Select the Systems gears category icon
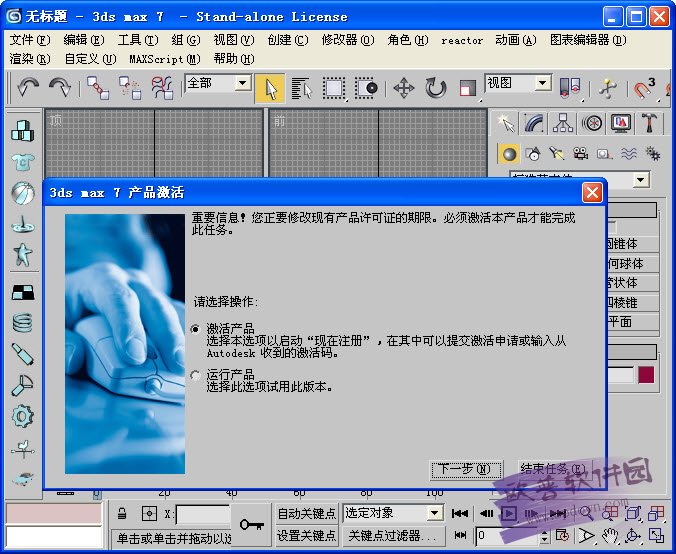The image size is (676, 554). 653,154
